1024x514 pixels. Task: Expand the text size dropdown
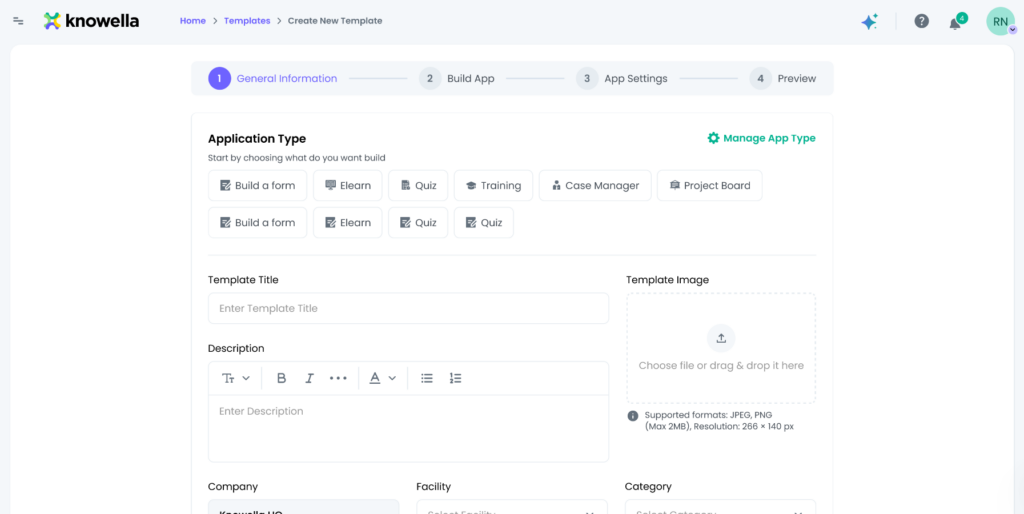[x=236, y=378]
